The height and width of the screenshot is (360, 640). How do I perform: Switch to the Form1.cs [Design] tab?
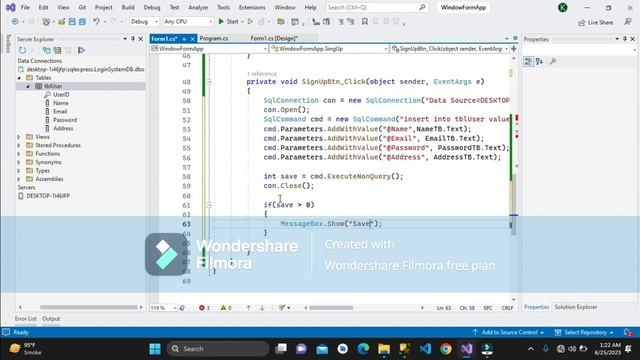274,38
